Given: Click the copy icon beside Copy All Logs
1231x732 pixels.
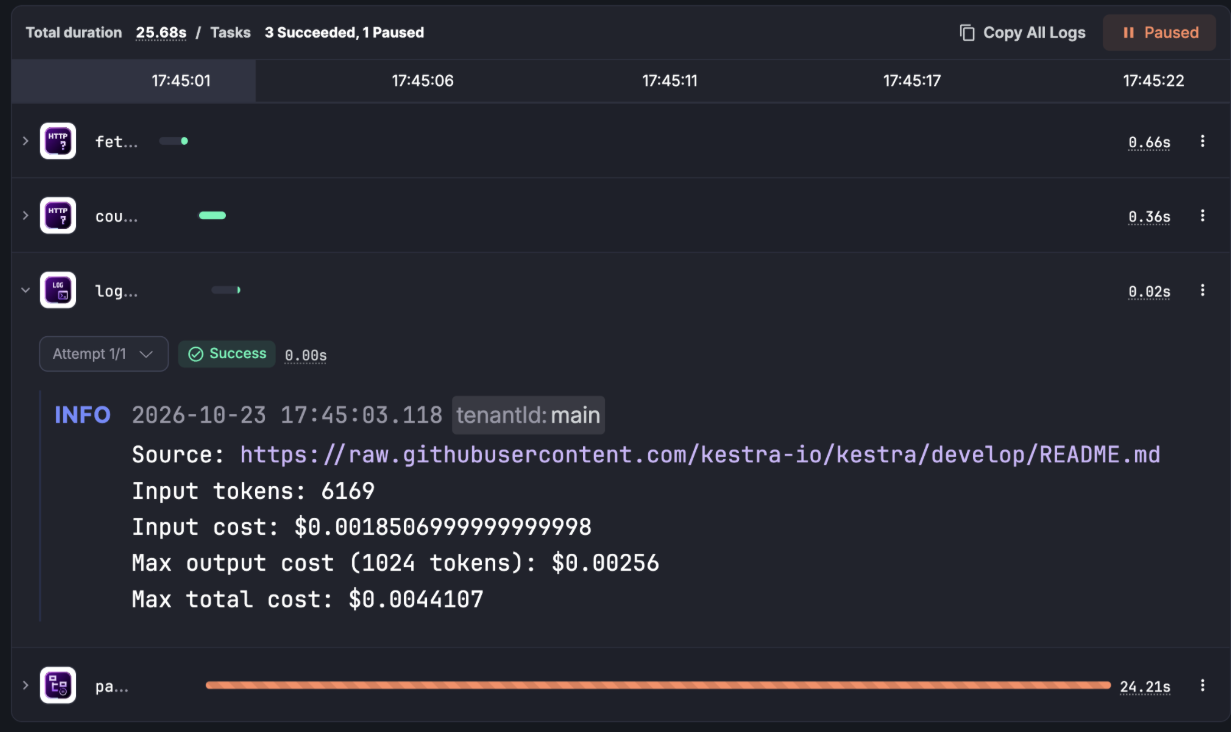Looking at the screenshot, I should pos(967,33).
